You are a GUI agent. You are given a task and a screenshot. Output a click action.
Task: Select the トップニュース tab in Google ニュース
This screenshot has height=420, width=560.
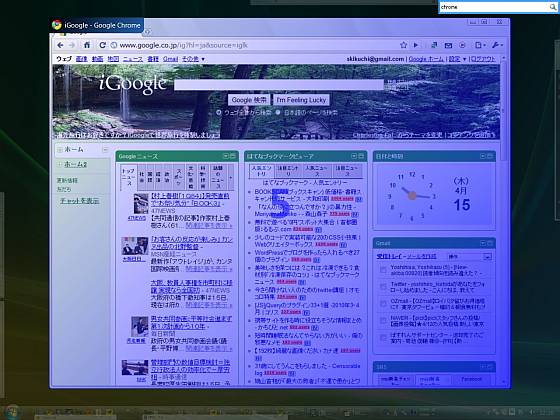pos(129,177)
